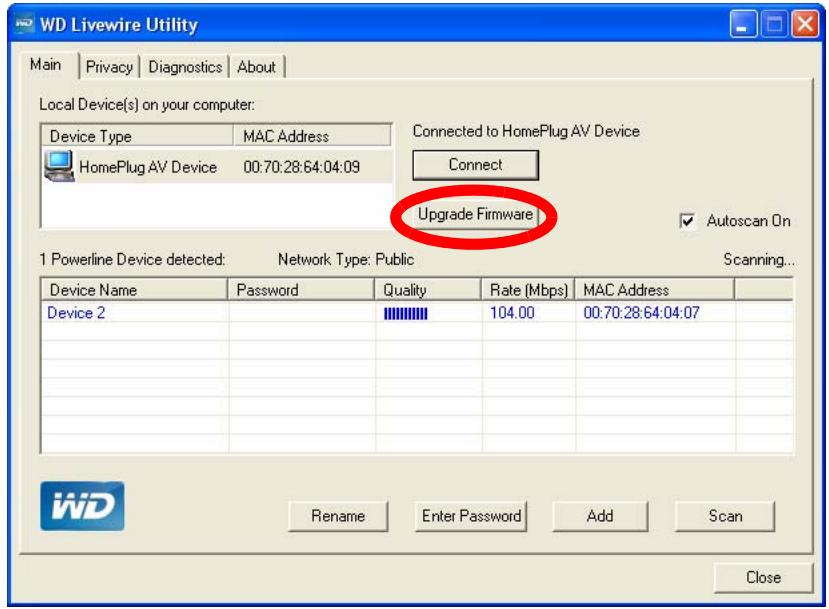Click the WD logo image

[82, 506]
